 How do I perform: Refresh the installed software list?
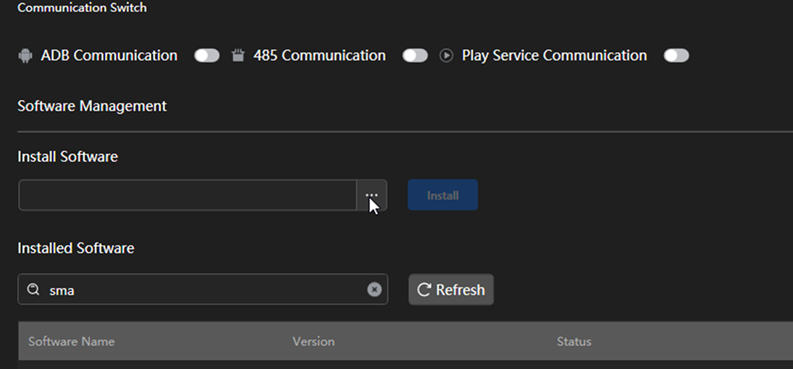tap(451, 290)
